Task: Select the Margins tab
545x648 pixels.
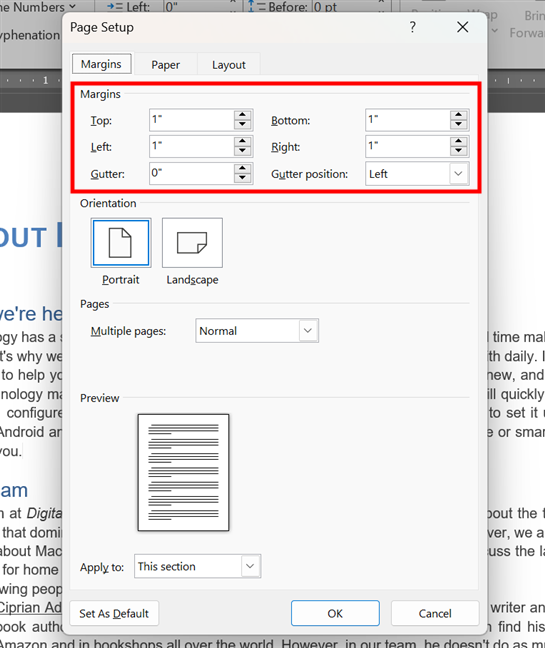Action: point(101,64)
